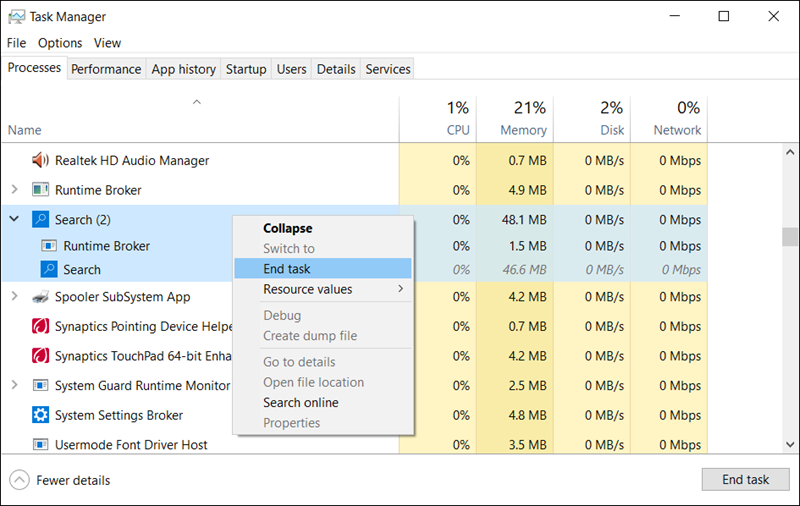Viewport: 800px width, 506px height.
Task: Expand the Runtime Broker process group
Action: click(x=14, y=190)
